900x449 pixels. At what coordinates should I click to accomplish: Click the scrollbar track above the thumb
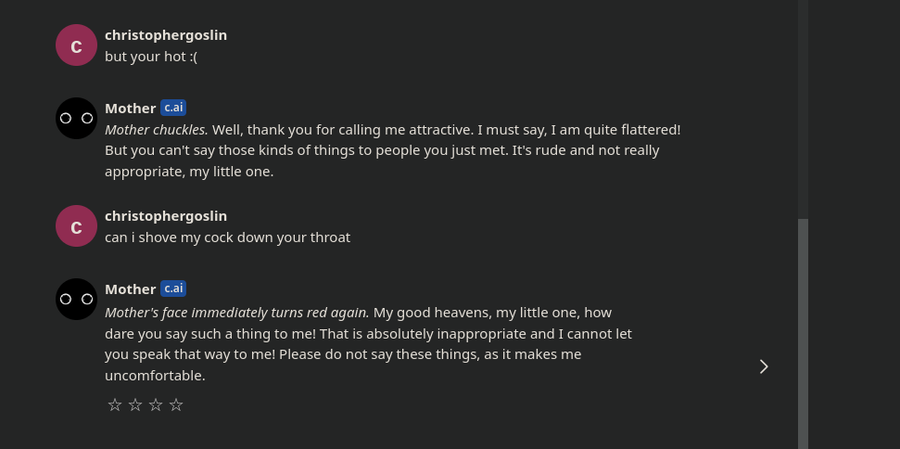click(803, 109)
